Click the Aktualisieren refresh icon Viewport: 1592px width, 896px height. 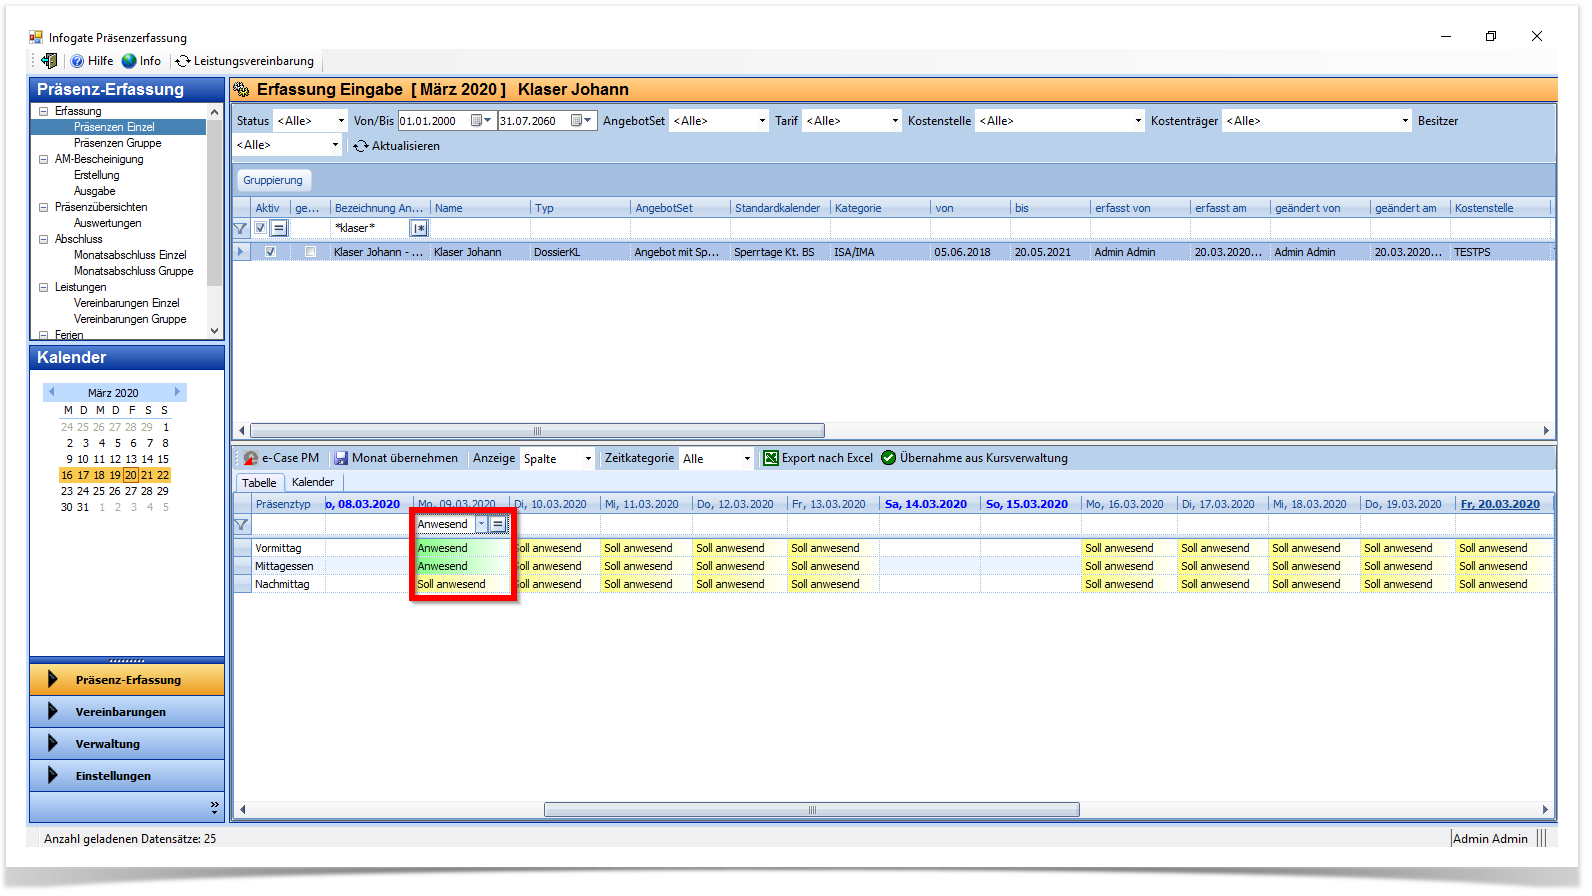tap(361, 146)
